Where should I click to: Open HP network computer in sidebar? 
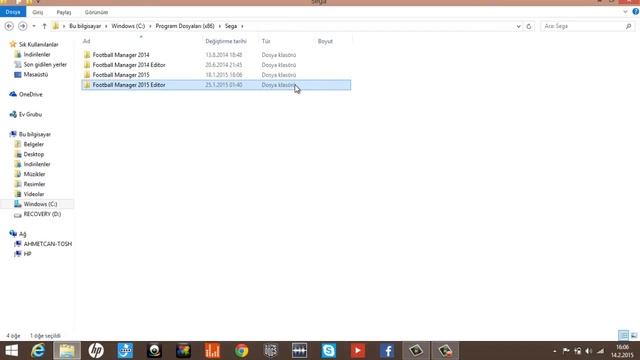pyautogui.click(x=27, y=254)
